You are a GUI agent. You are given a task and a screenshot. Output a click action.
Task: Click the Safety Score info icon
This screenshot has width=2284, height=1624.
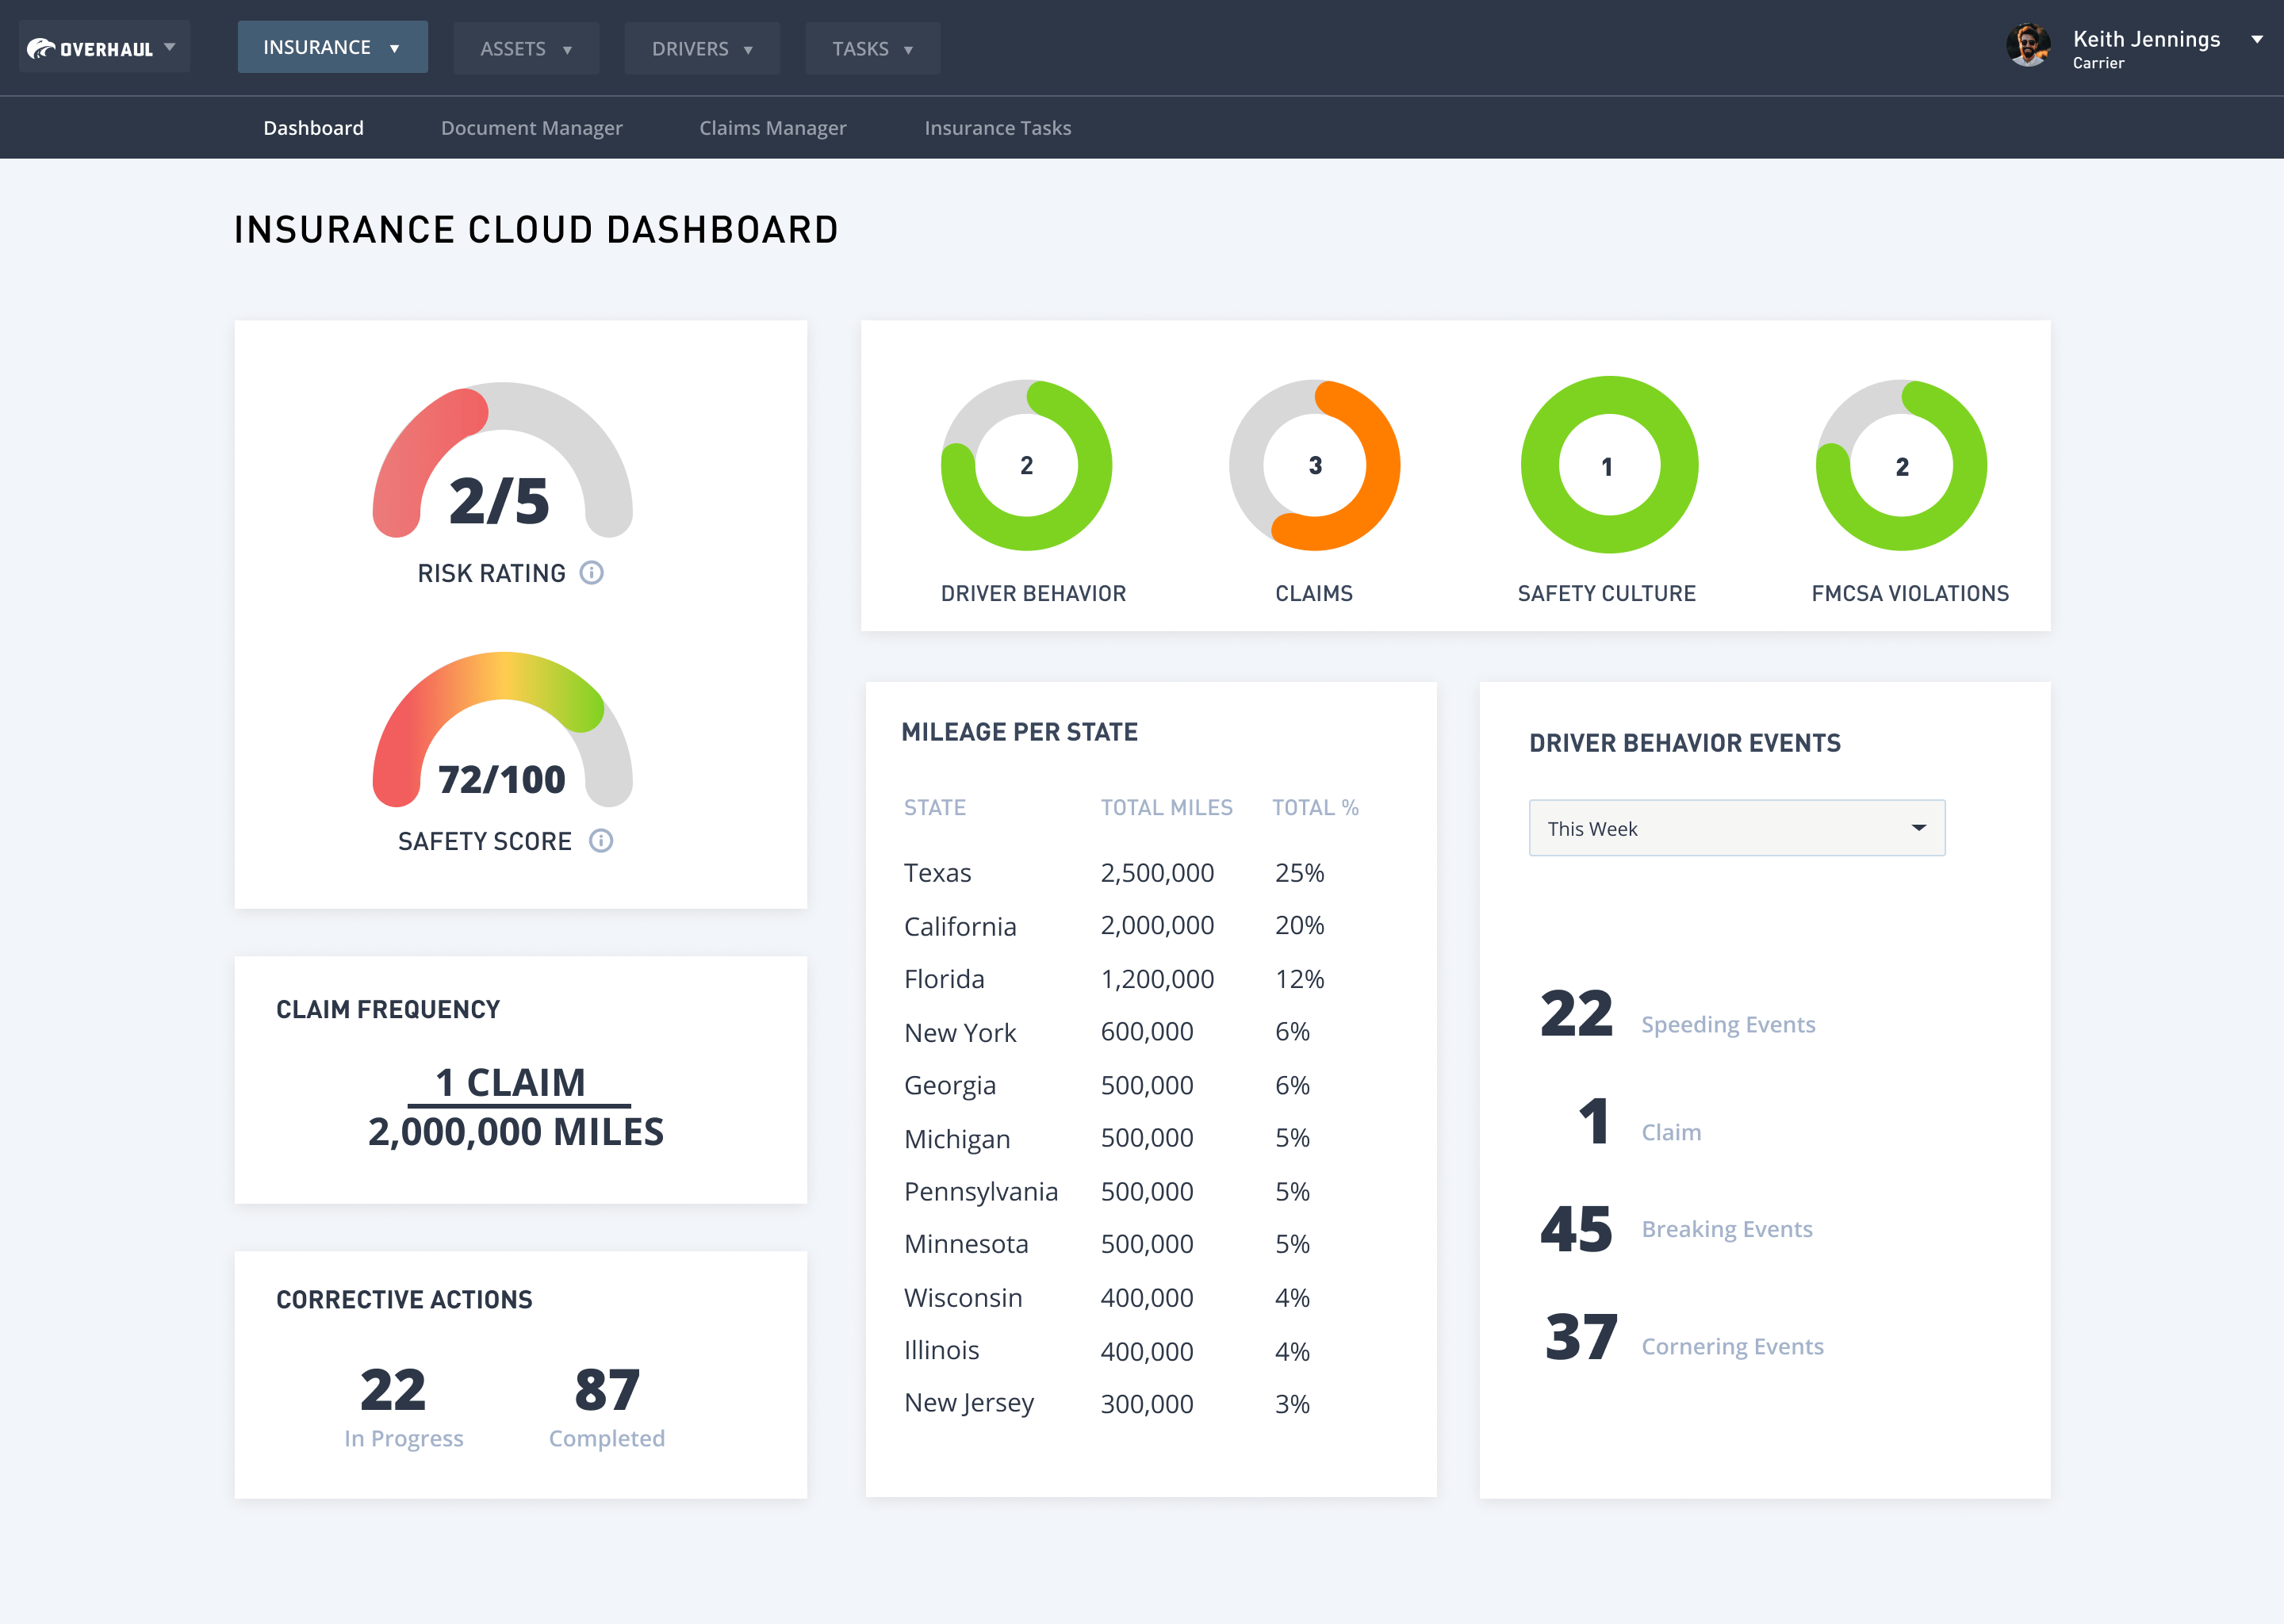(601, 841)
